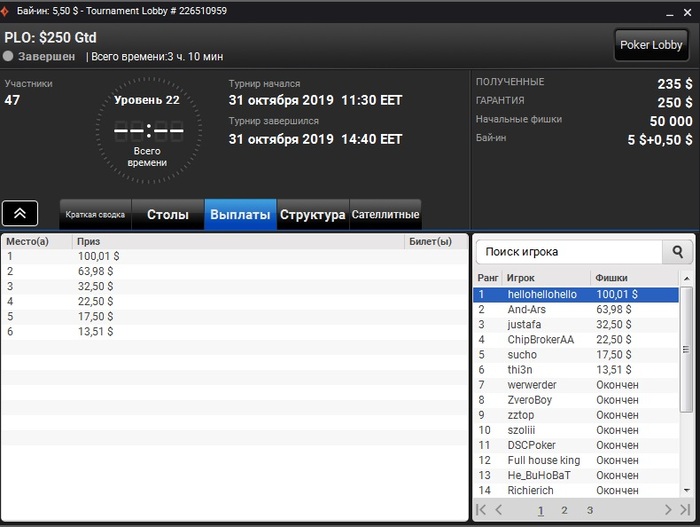
Task: Go to previous page of players
Action: pyautogui.click(x=499, y=510)
